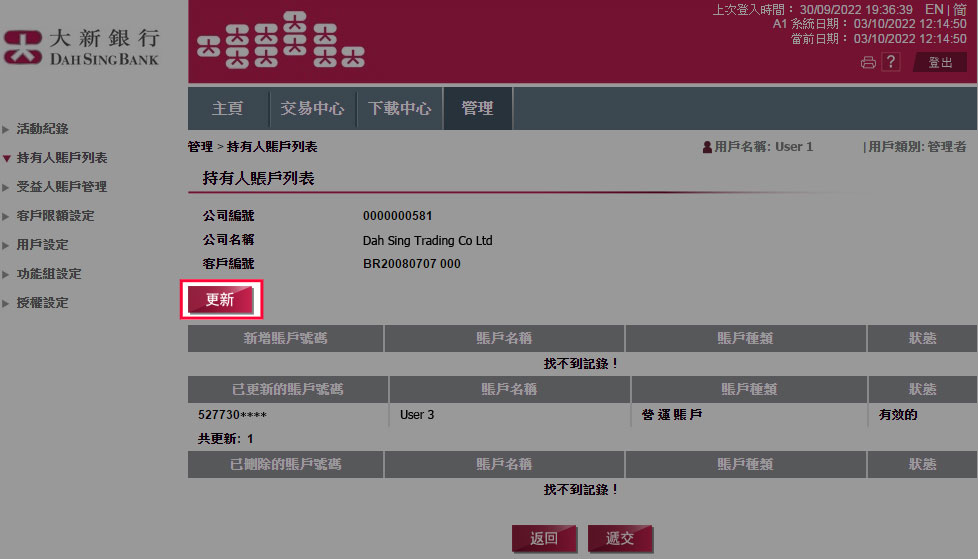The height and width of the screenshot is (559, 978).
Task: Open 受益人賬戶管理 in the sidebar
Action: 62,187
